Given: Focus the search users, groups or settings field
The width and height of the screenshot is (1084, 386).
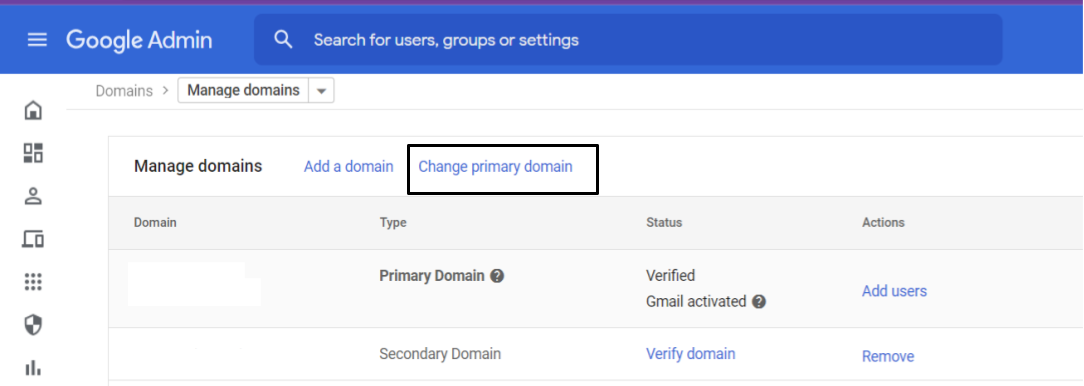Looking at the screenshot, I should 628,39.
